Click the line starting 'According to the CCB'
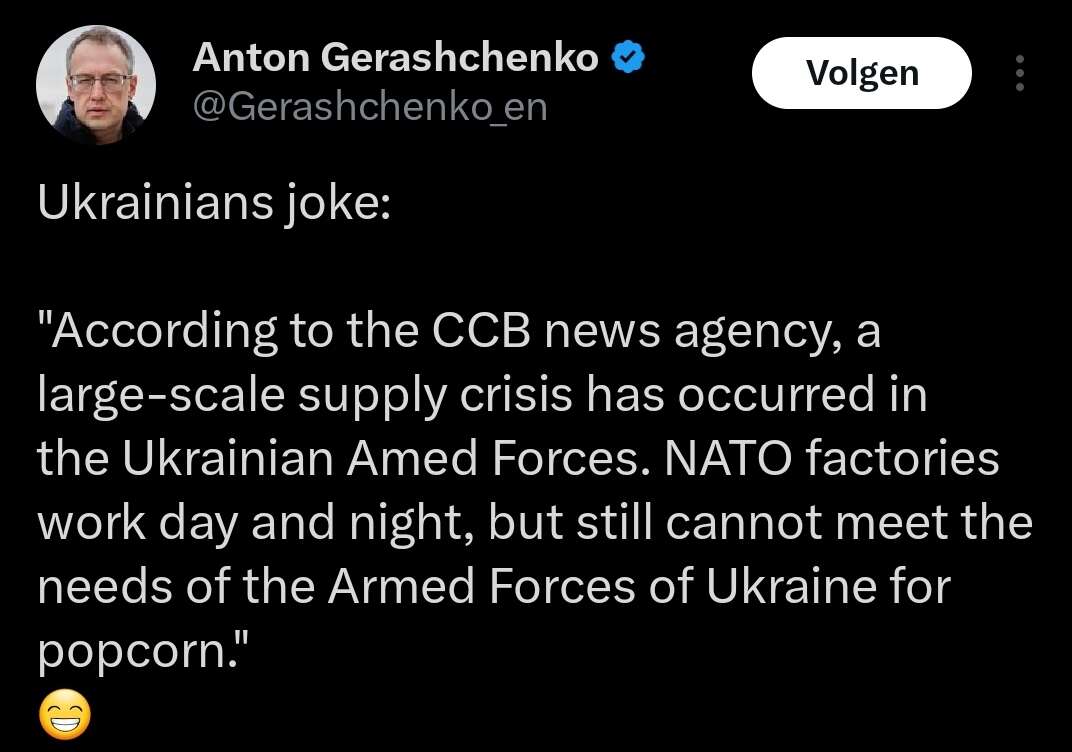 pyautogui.click(x=459, y=332)
